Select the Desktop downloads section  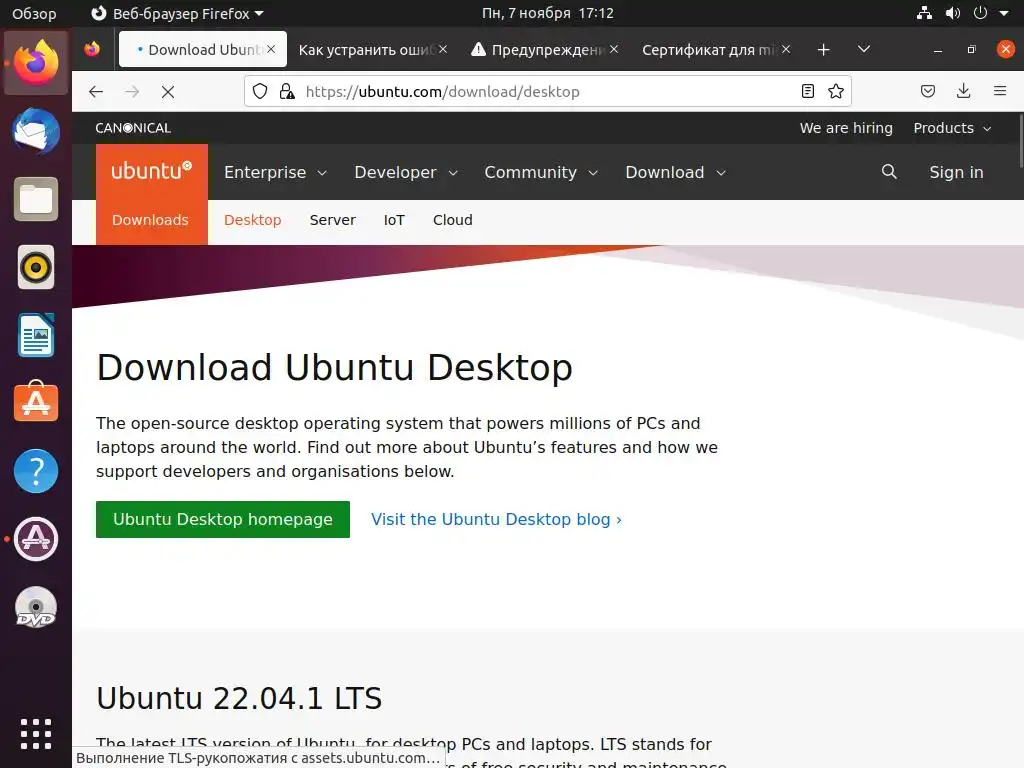pyautogui.click(x=253, y=220)
